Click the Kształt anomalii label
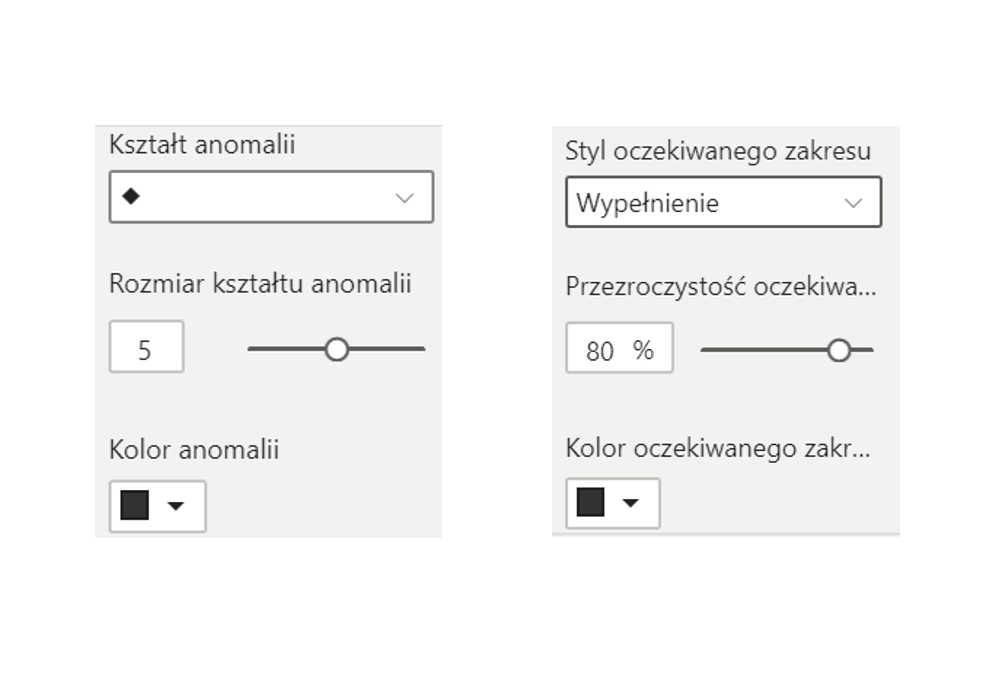 (202, 145)
